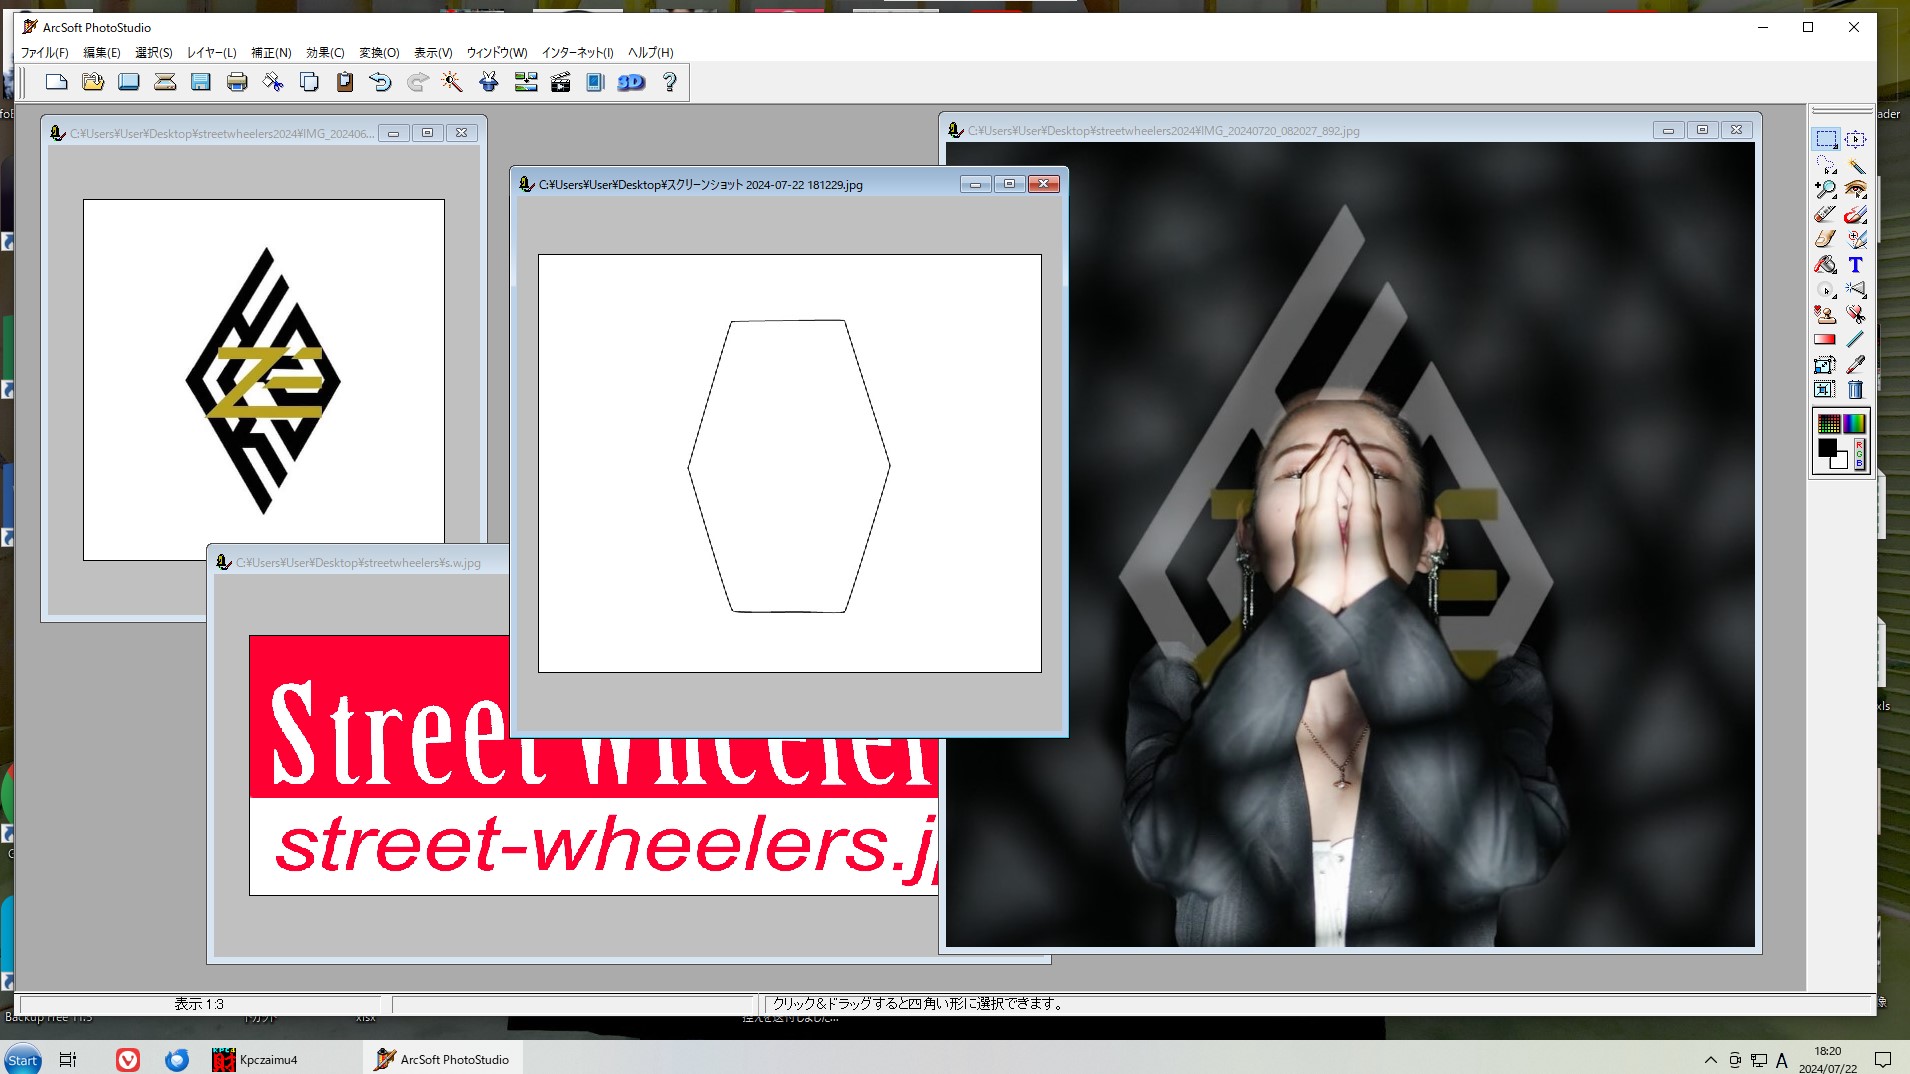Click the printer toolbar icon

point(237,82)
